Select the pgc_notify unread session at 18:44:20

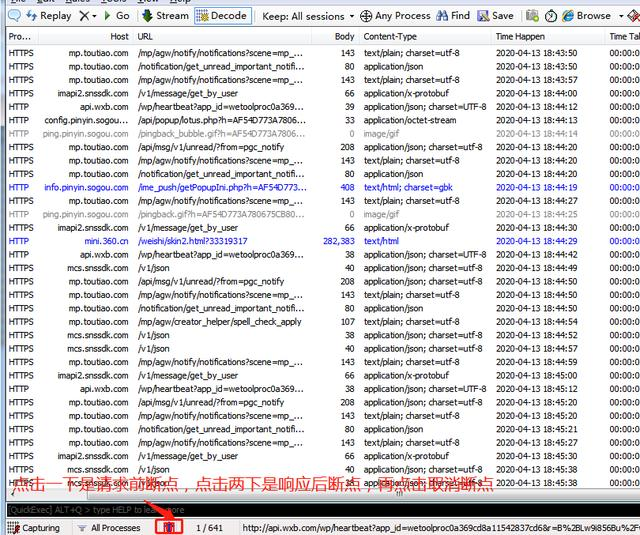tap(322, 147)
